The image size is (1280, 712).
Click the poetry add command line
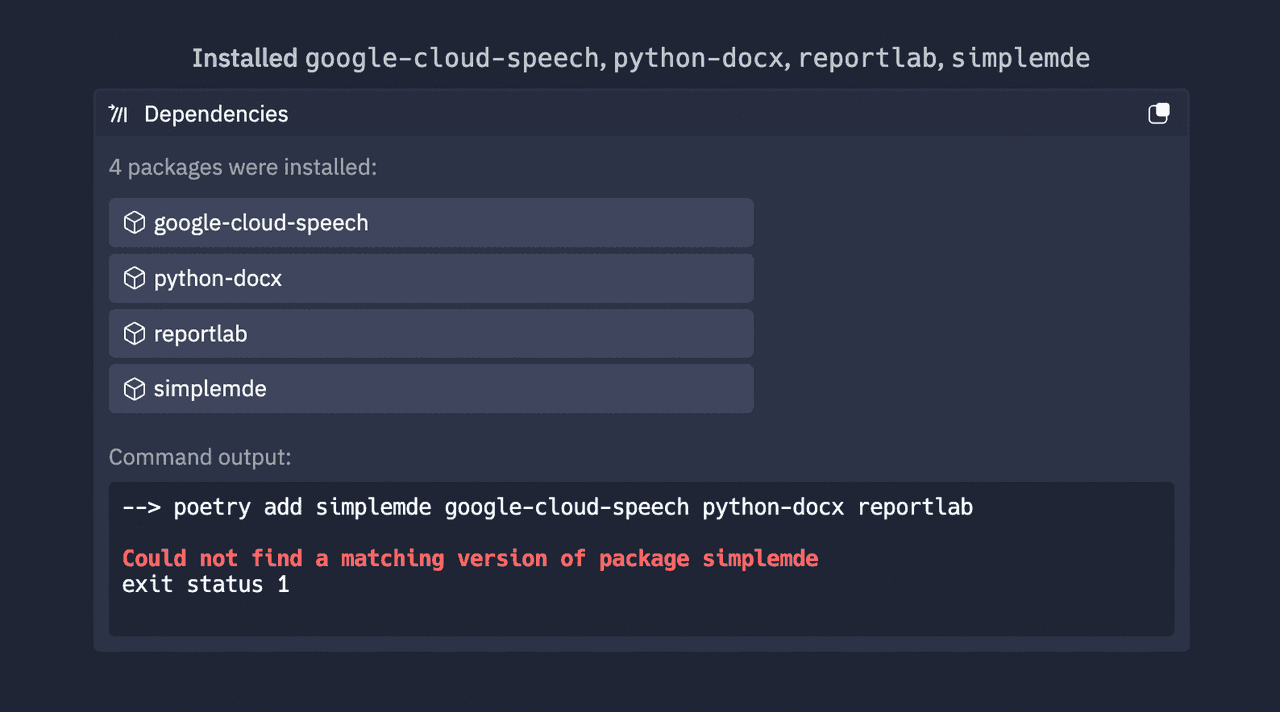[x=548, y=507]
